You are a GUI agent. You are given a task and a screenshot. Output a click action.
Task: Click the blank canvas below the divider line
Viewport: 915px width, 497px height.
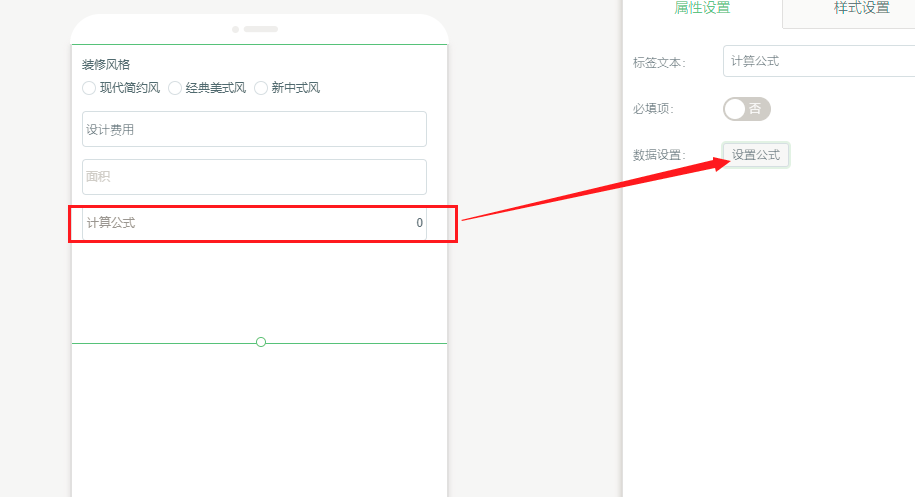coord(260,420)
